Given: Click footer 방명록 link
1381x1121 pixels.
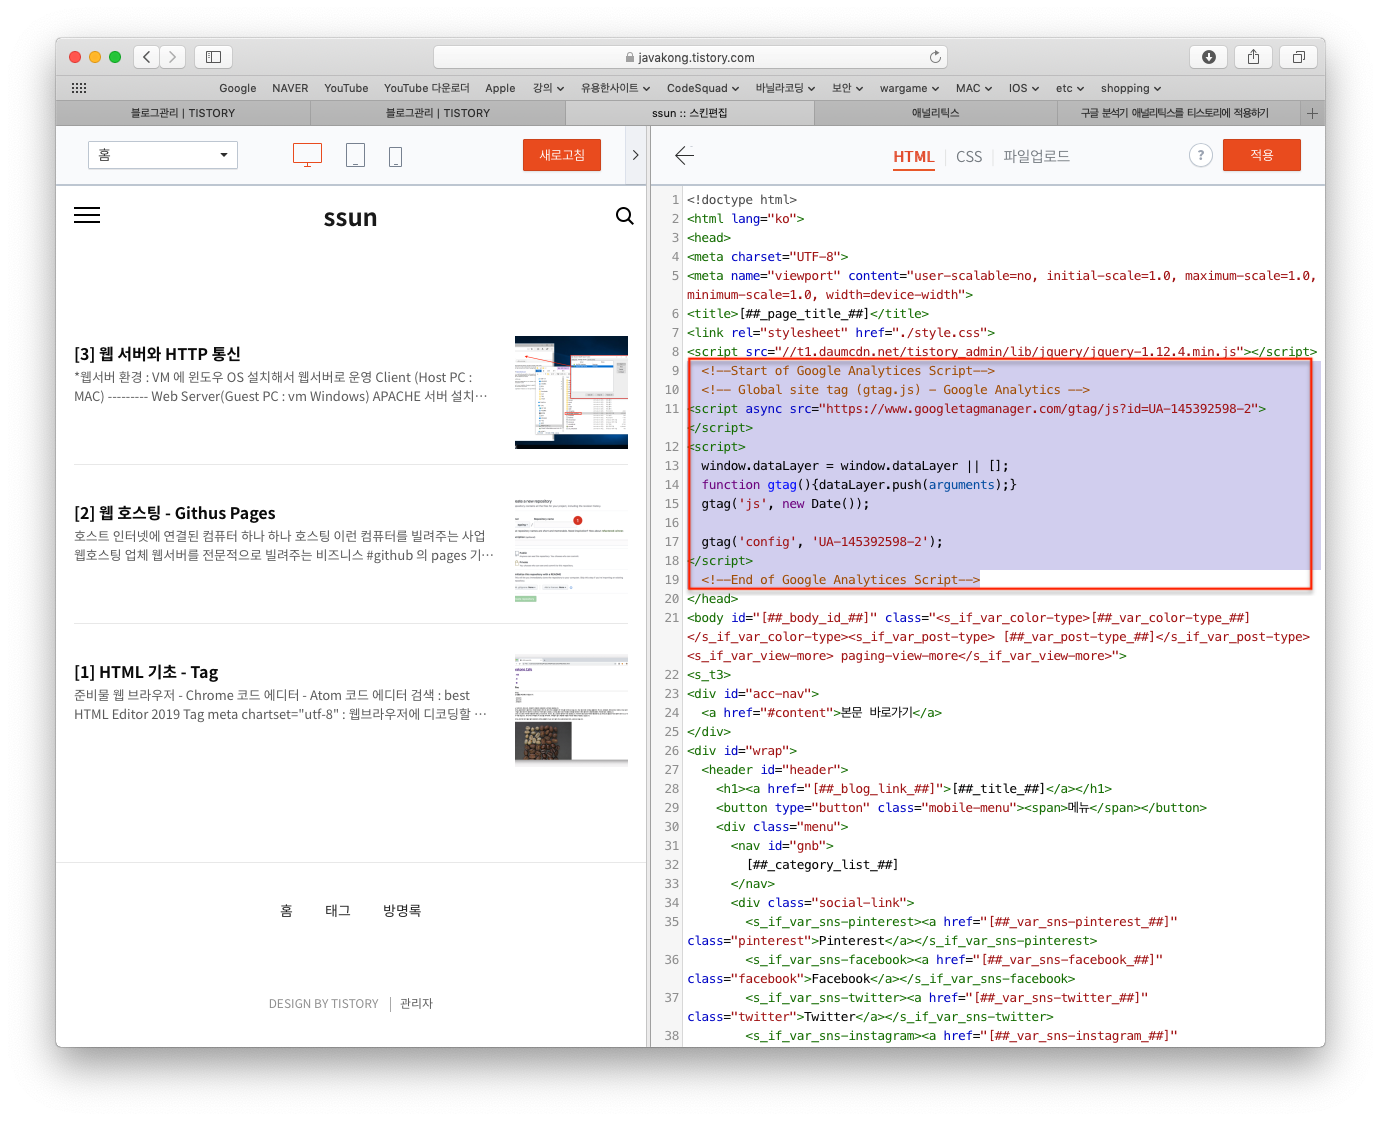Looking at the screenshot, I should coord(402,911).
